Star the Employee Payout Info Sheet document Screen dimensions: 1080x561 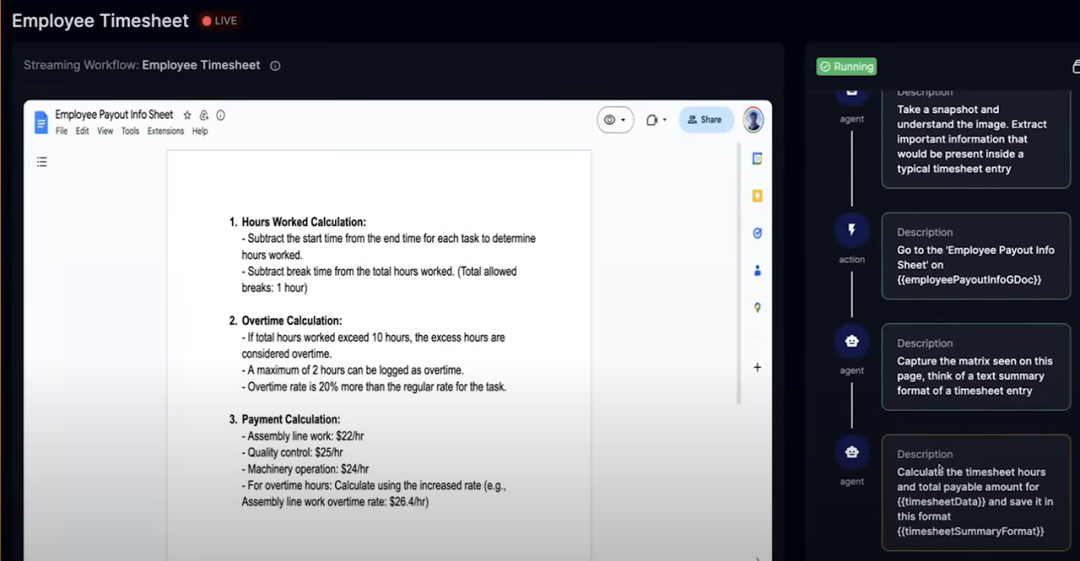(187, 115)
